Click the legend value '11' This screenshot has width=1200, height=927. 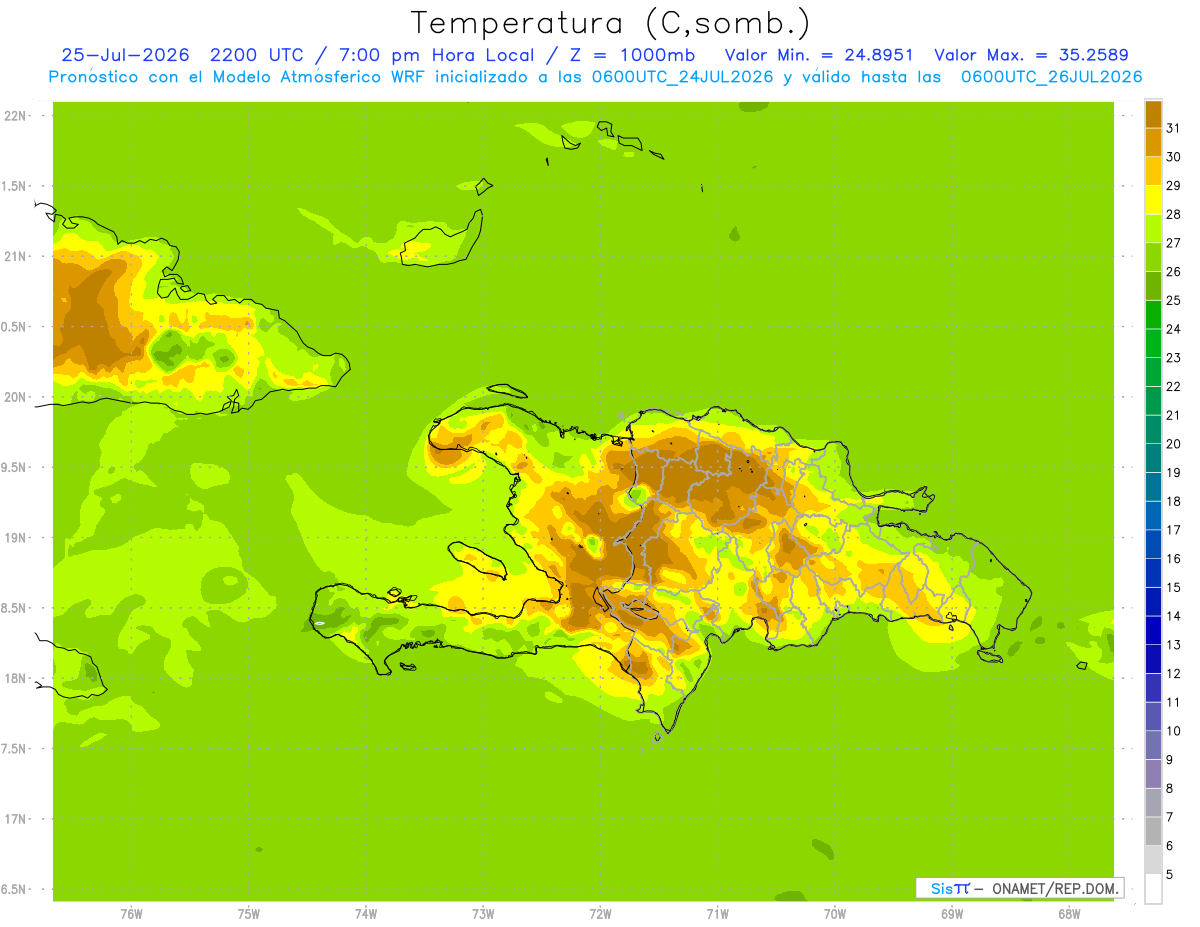pos(1173,702)
